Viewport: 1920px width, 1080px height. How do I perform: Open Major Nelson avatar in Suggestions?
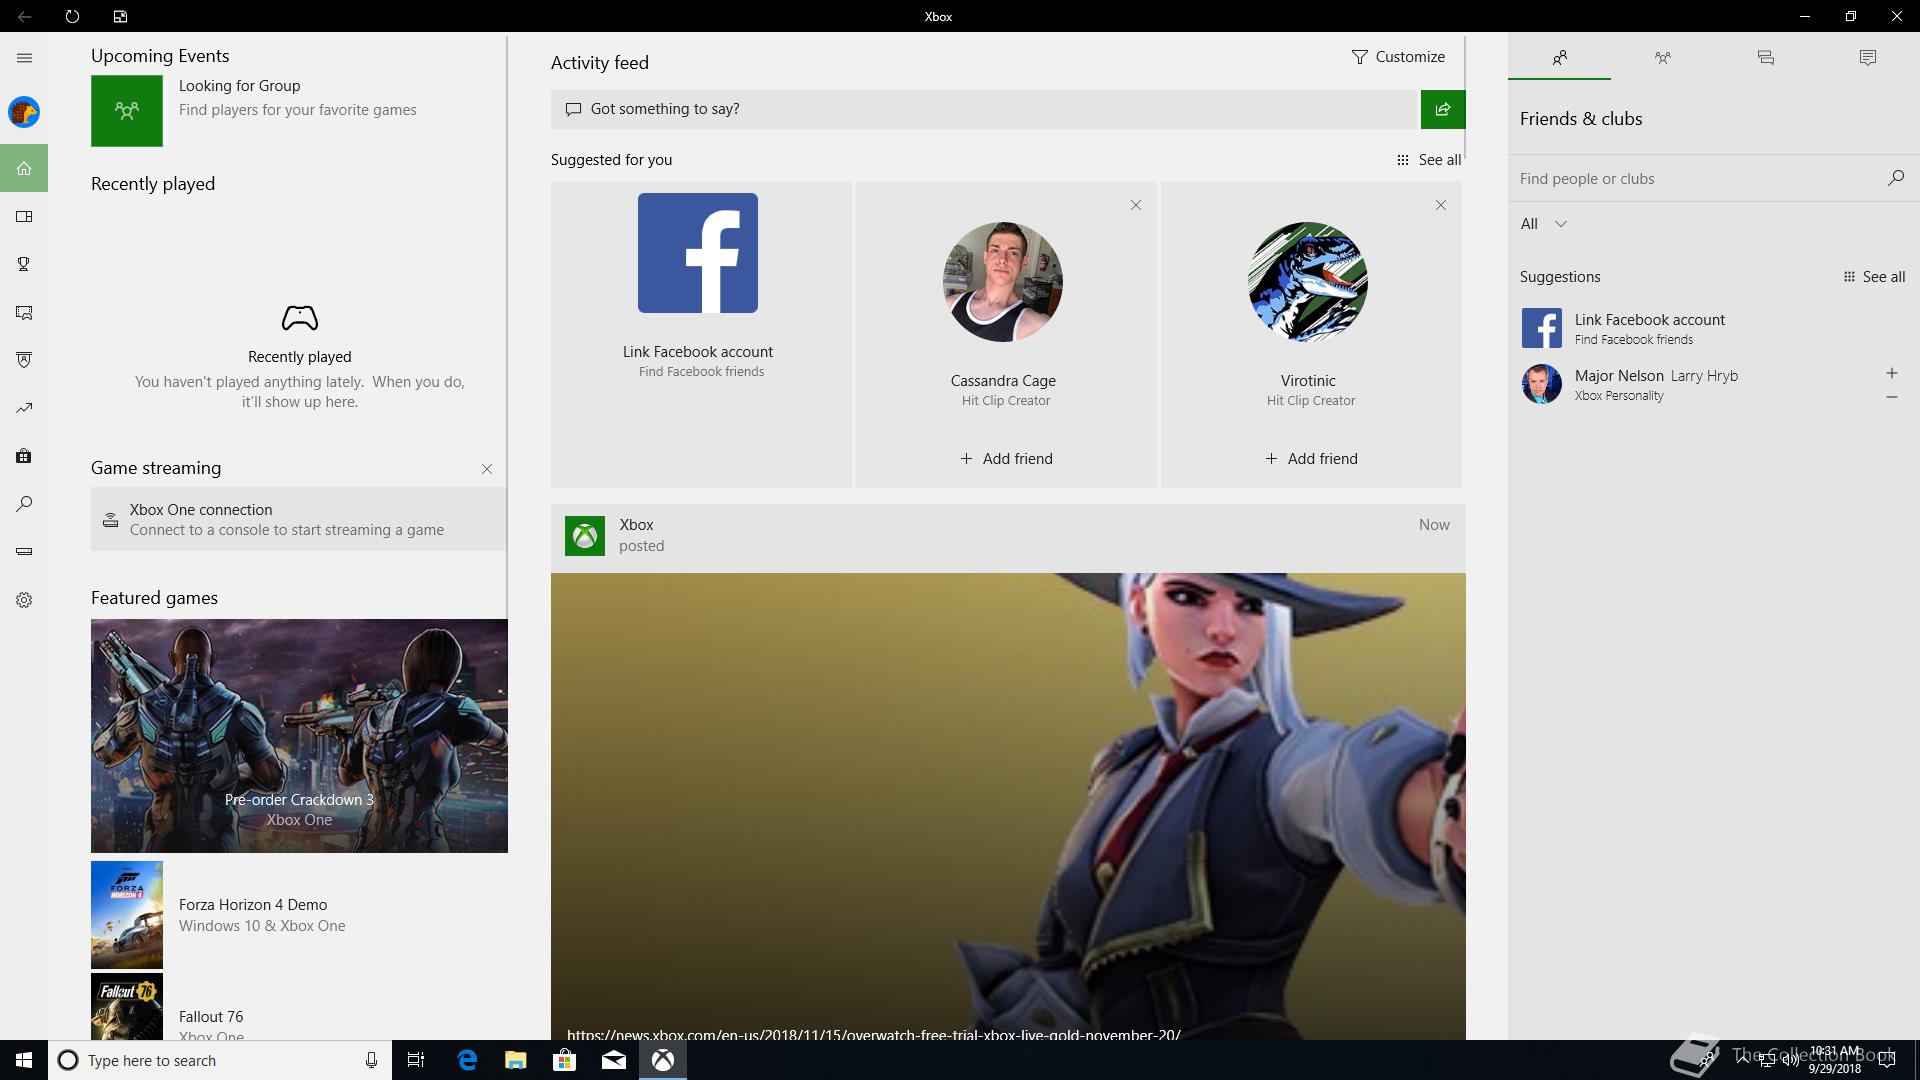(1541, 384)
